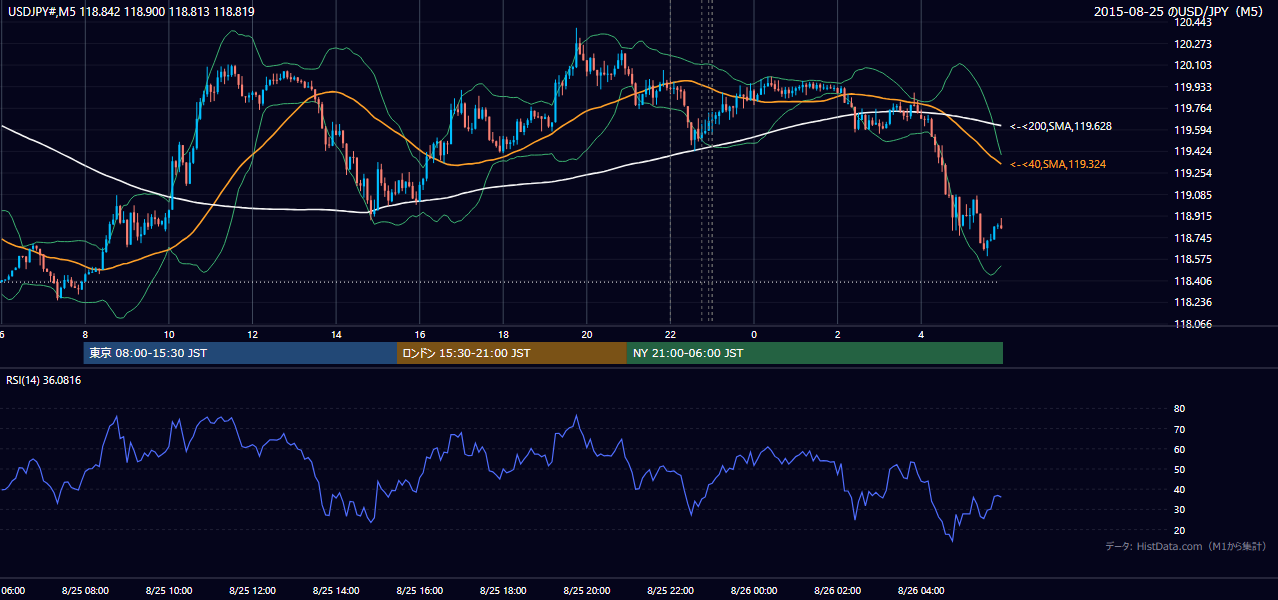Click the 2015-08-25 のUSD/JPY (M5) heading

pyautogui.click(x=1181, y=12)
